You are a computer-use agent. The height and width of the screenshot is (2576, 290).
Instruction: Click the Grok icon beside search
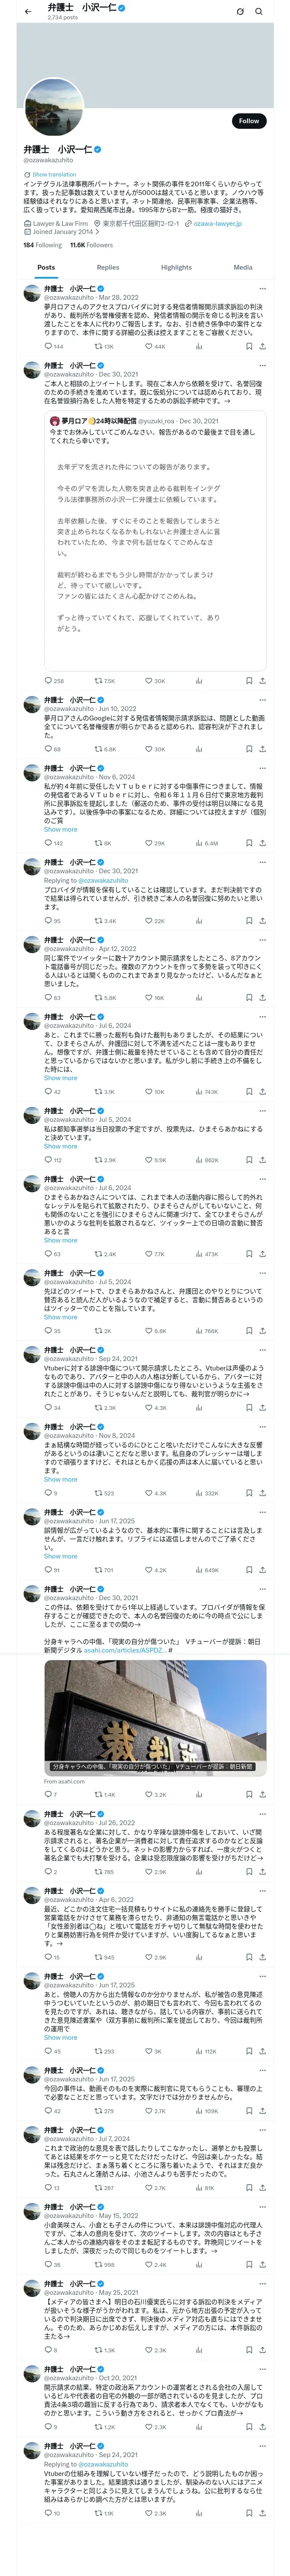(x=239, y=11)
